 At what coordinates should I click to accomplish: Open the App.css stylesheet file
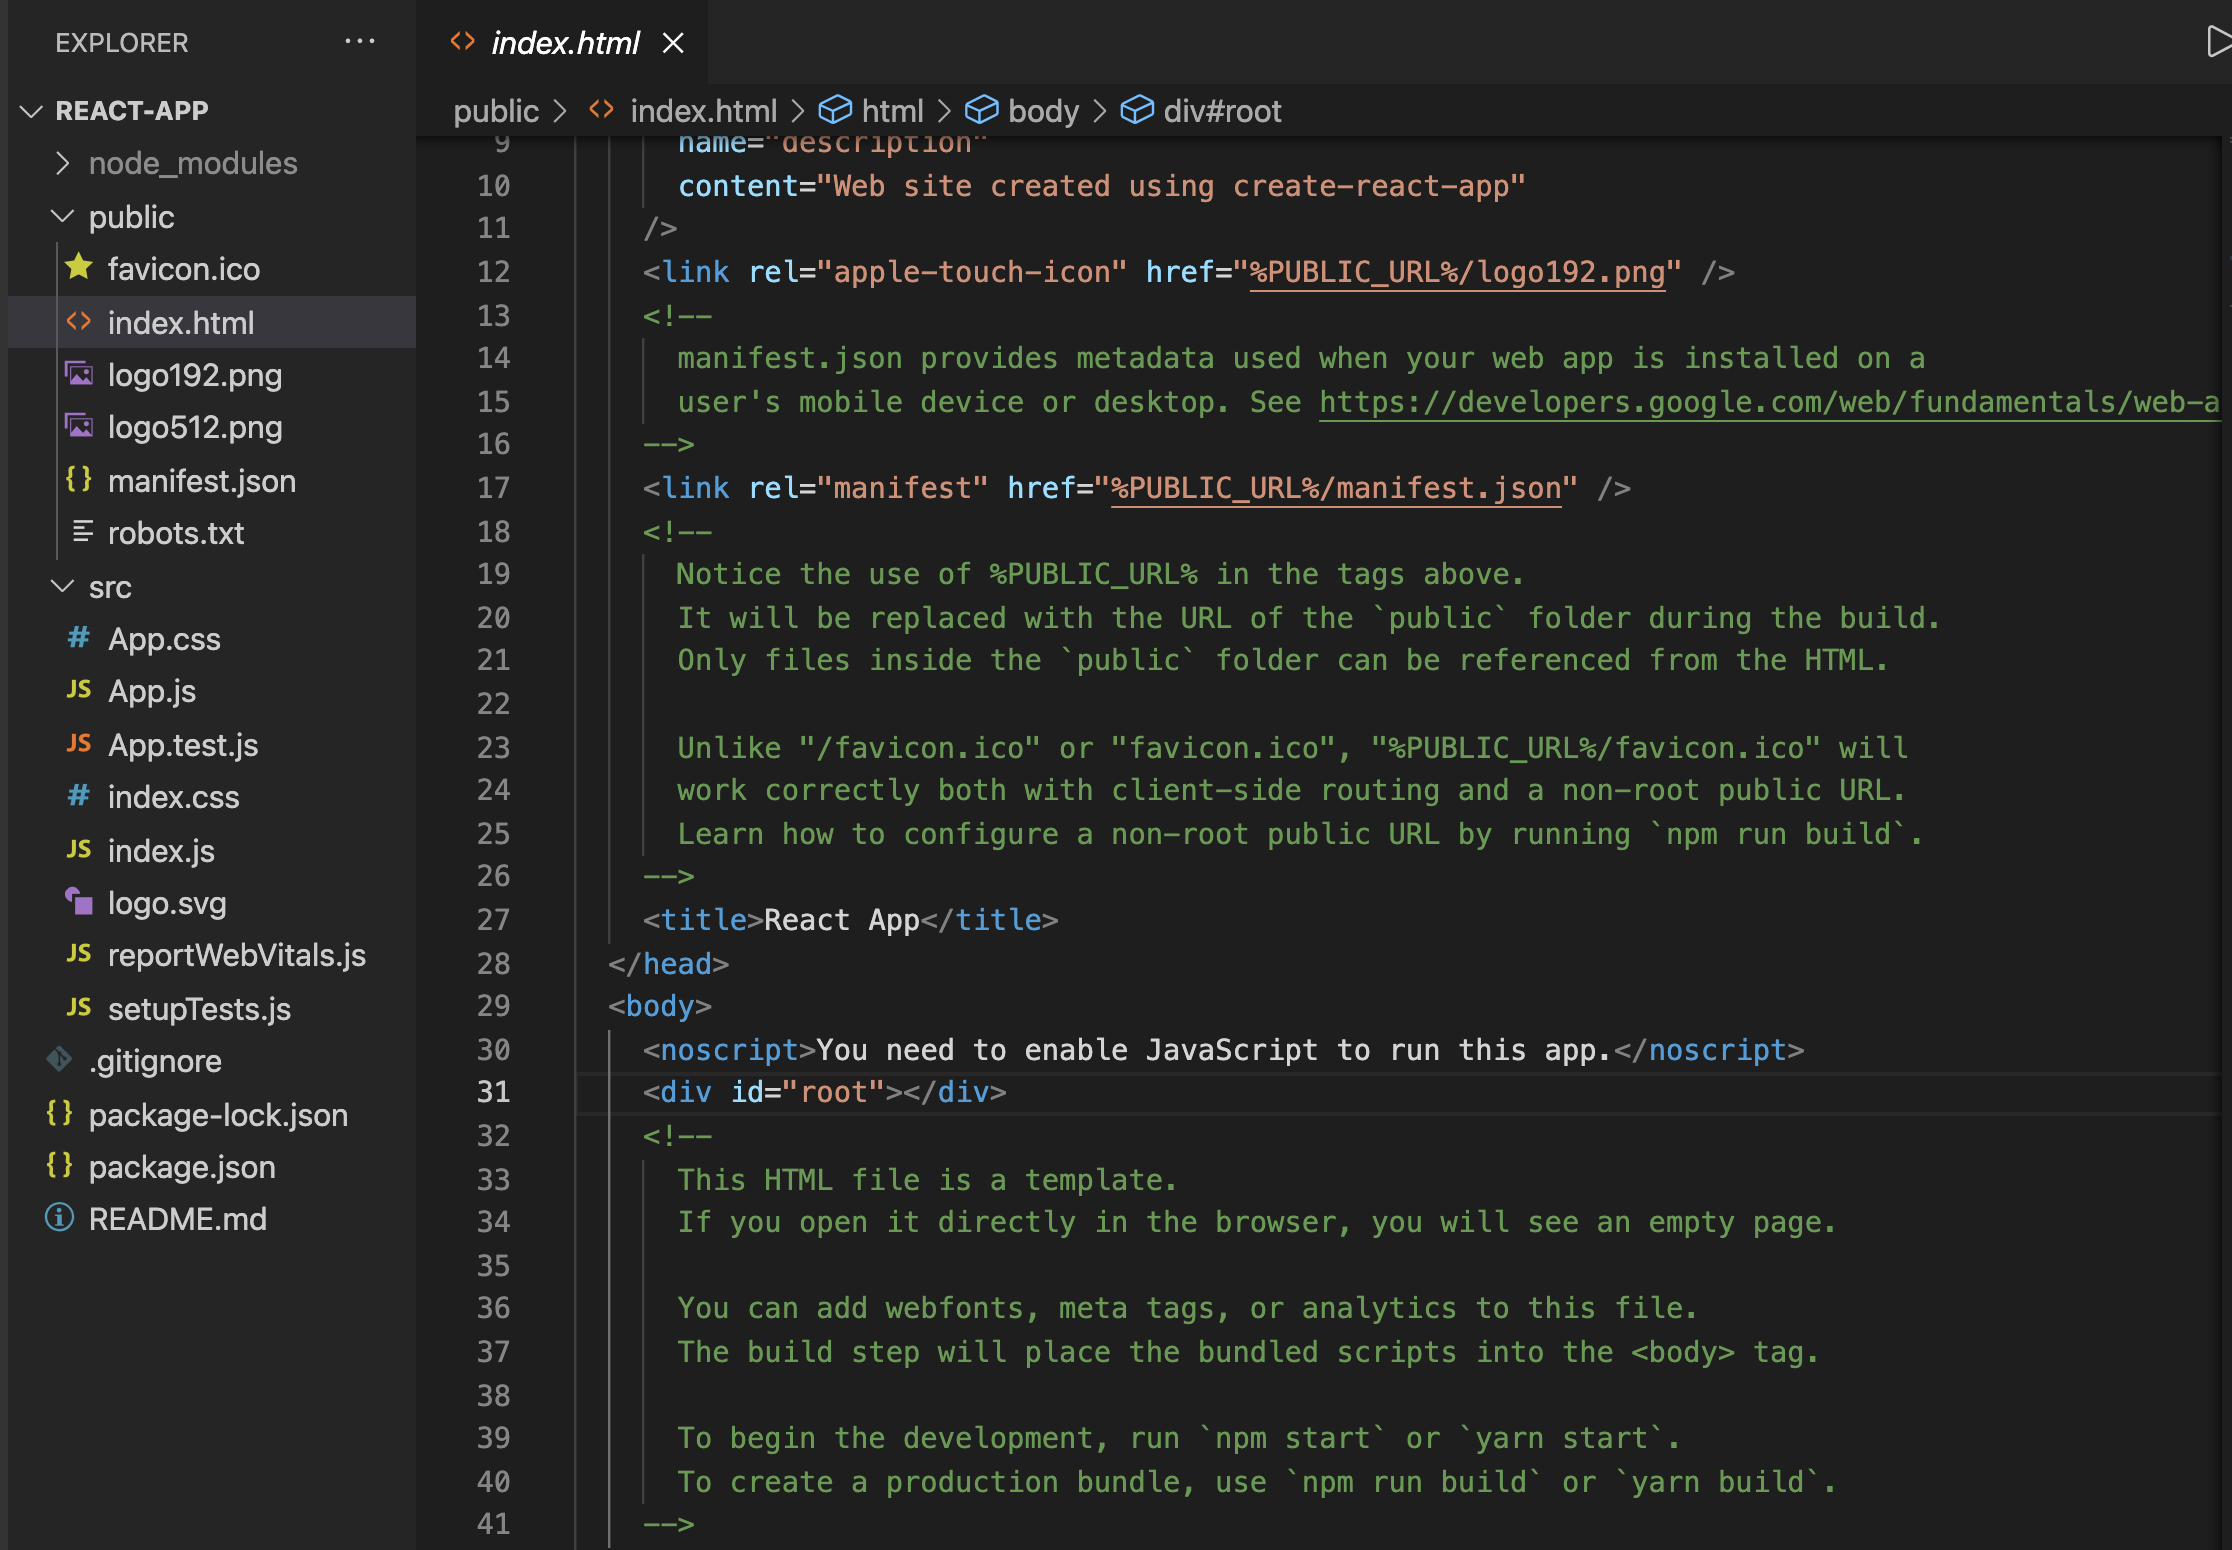(x=164, y=639)
